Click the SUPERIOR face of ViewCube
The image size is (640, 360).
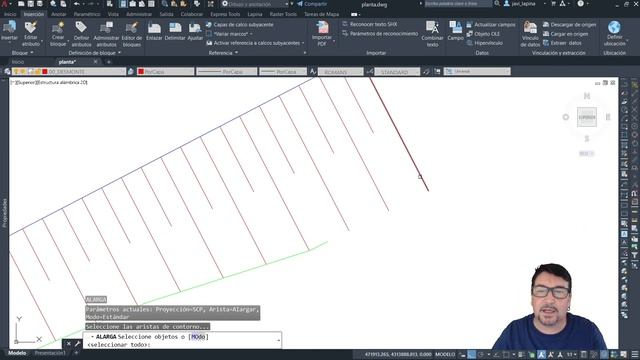click(x=587, y=117)
